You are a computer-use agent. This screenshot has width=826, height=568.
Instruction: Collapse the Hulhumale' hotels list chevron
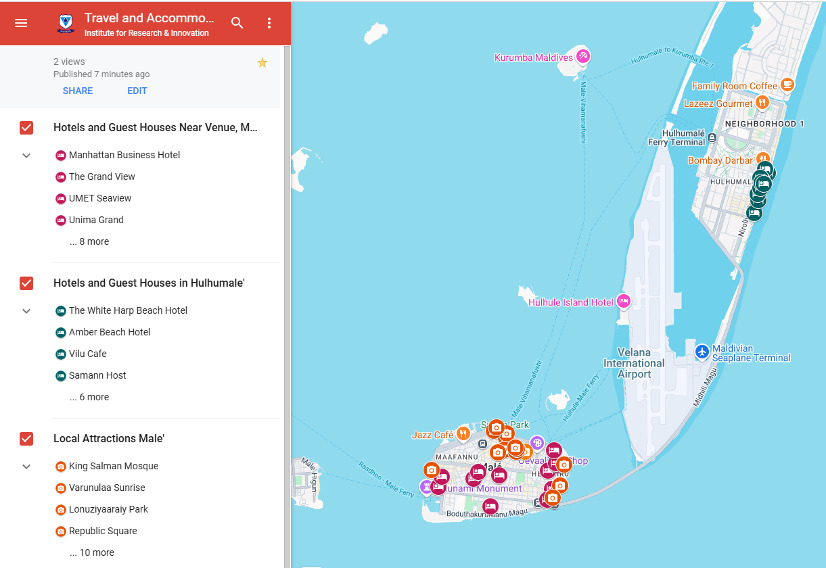pos(27,311)
